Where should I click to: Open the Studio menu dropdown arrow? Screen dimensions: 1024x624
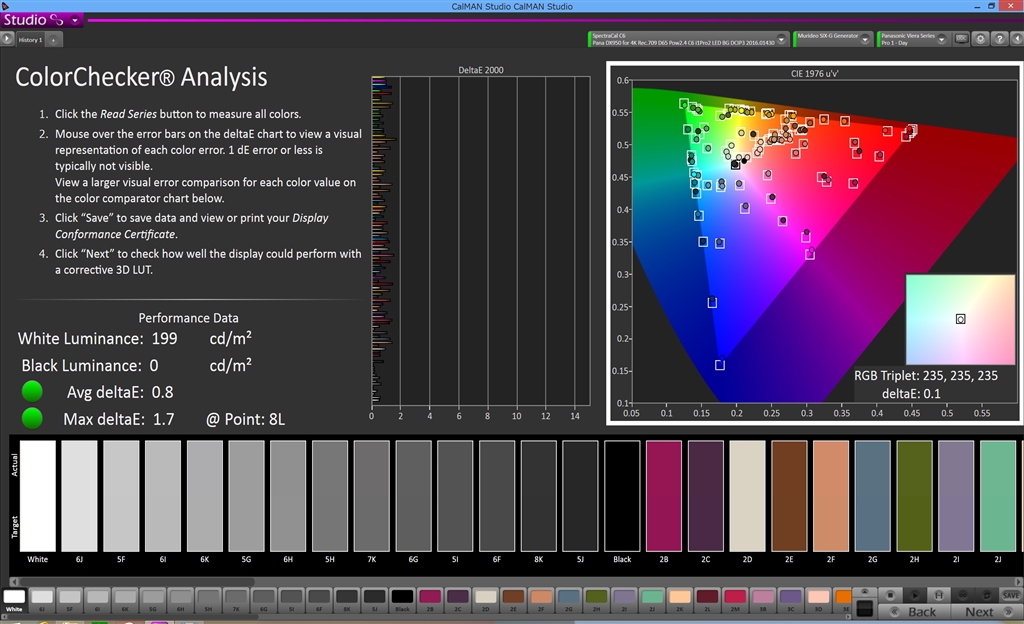[76, 20]
